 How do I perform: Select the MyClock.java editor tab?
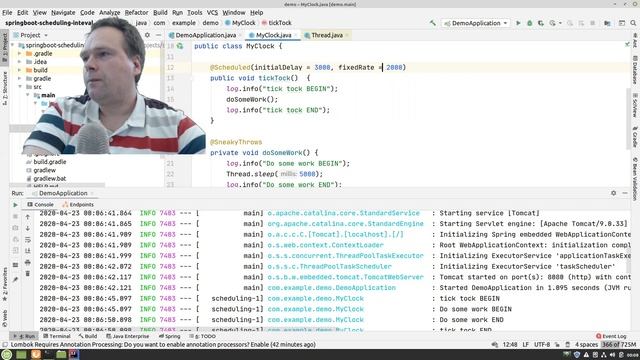pyautogui.click(x=273, y=35)
